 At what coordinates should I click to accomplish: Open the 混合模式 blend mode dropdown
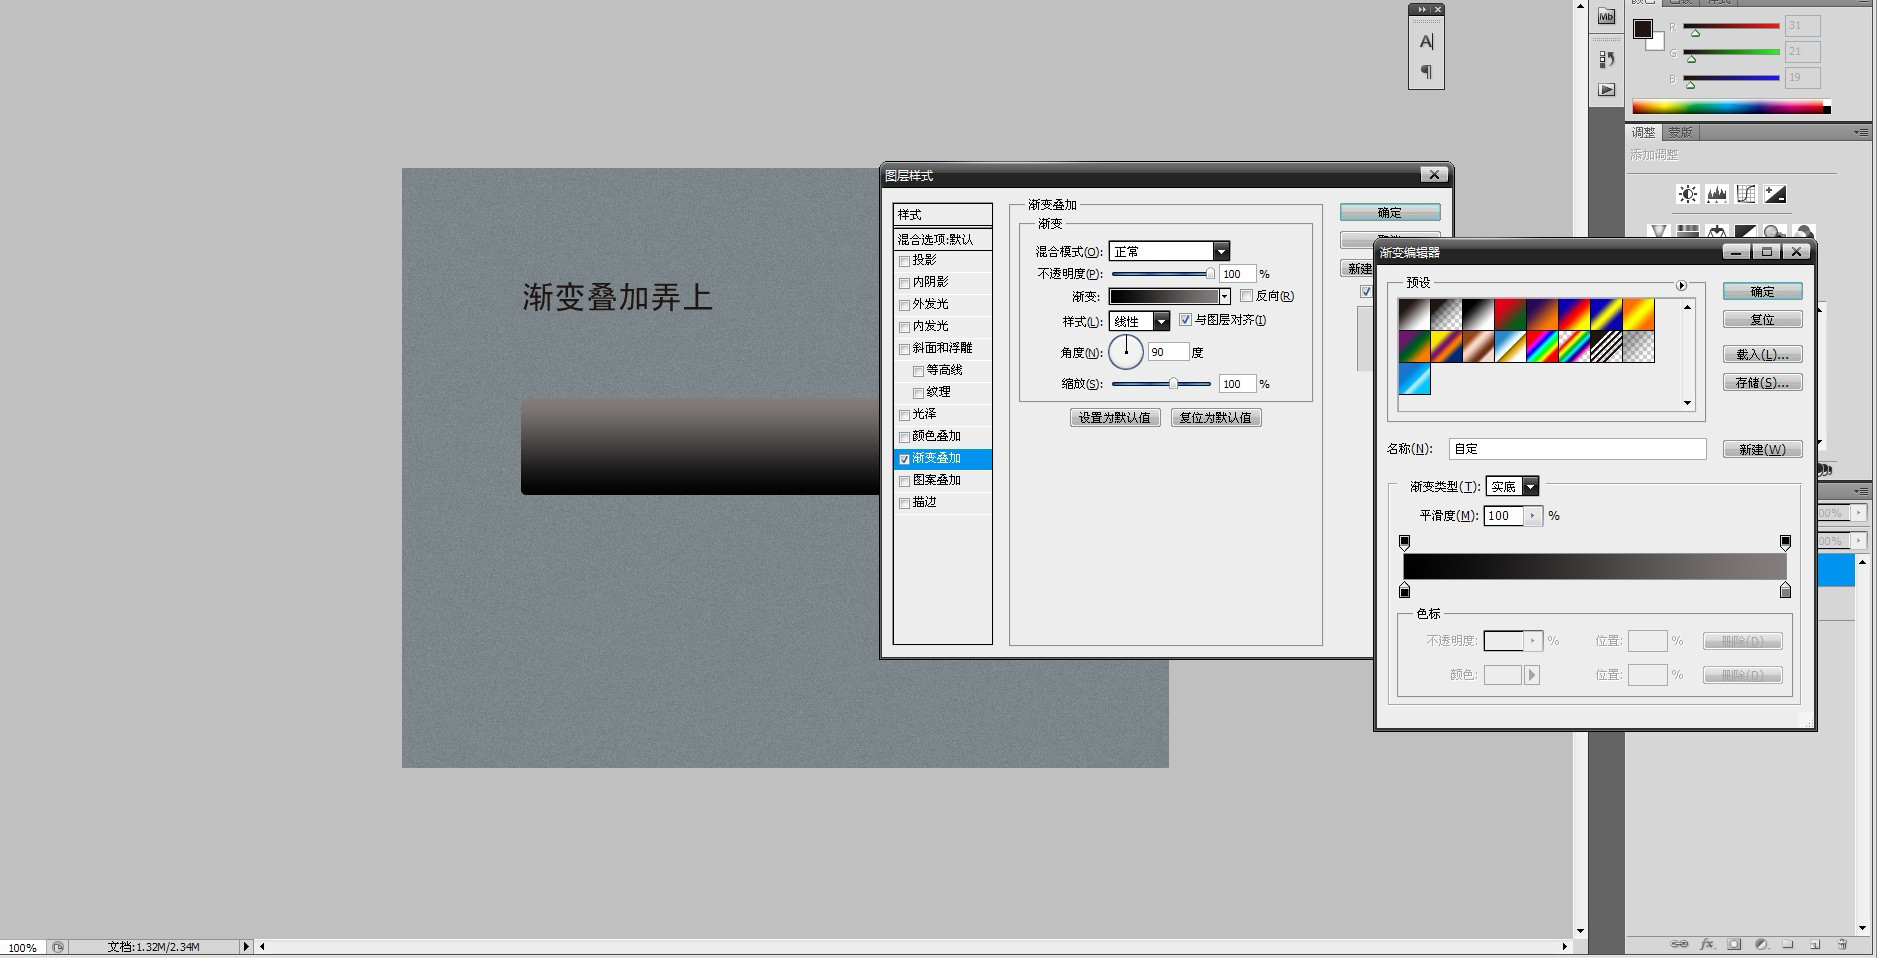pos(1220,251)
